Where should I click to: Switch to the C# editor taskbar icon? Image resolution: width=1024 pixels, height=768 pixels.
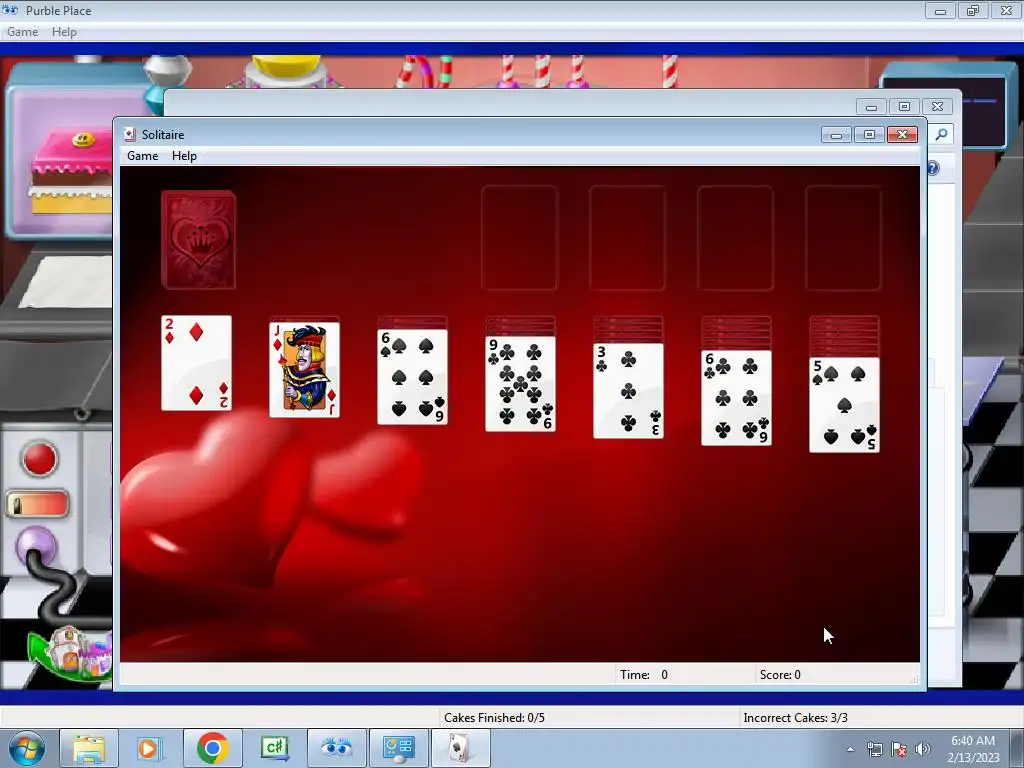274,748
